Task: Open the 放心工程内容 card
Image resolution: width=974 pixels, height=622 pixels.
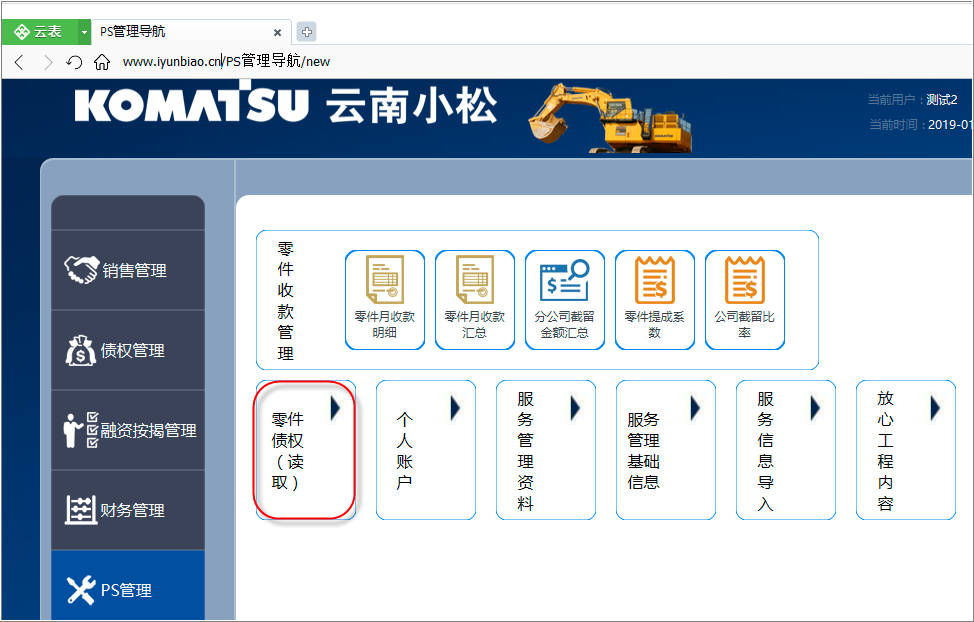Action: coord(905,450)
